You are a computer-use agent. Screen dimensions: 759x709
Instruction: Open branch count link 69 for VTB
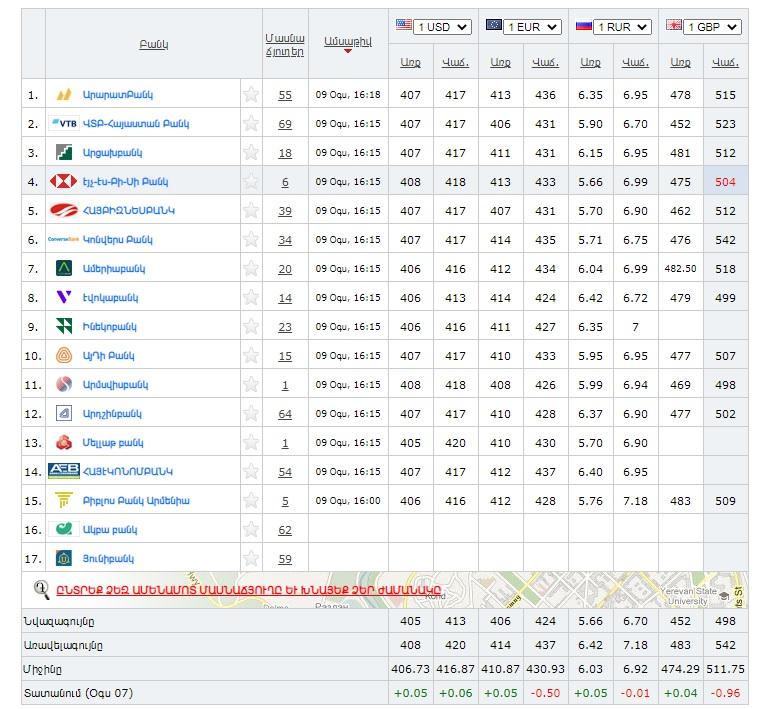pos(285,124)
